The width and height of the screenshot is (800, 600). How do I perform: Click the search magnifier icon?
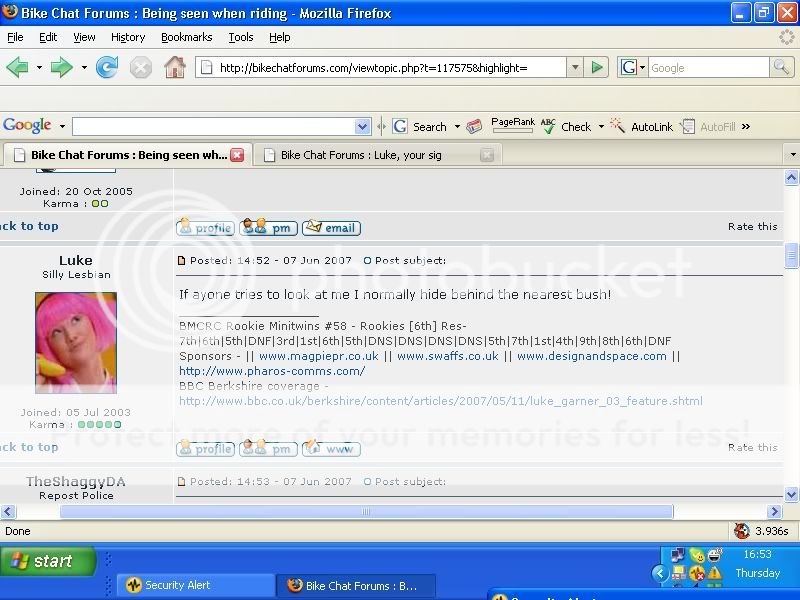781,68
